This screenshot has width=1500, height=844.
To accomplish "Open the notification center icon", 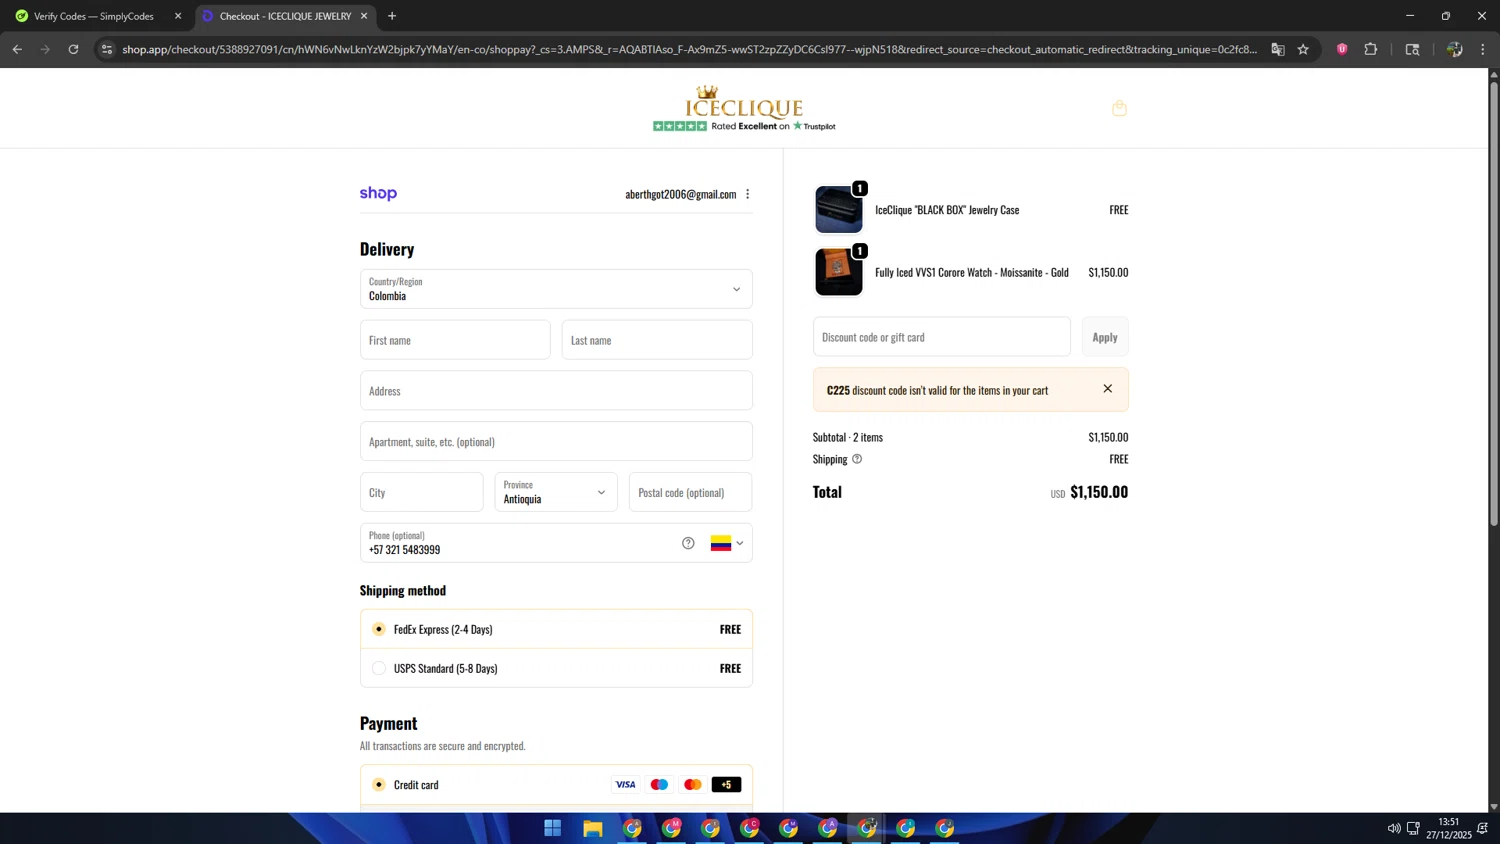I will [x=1483, y=828].
